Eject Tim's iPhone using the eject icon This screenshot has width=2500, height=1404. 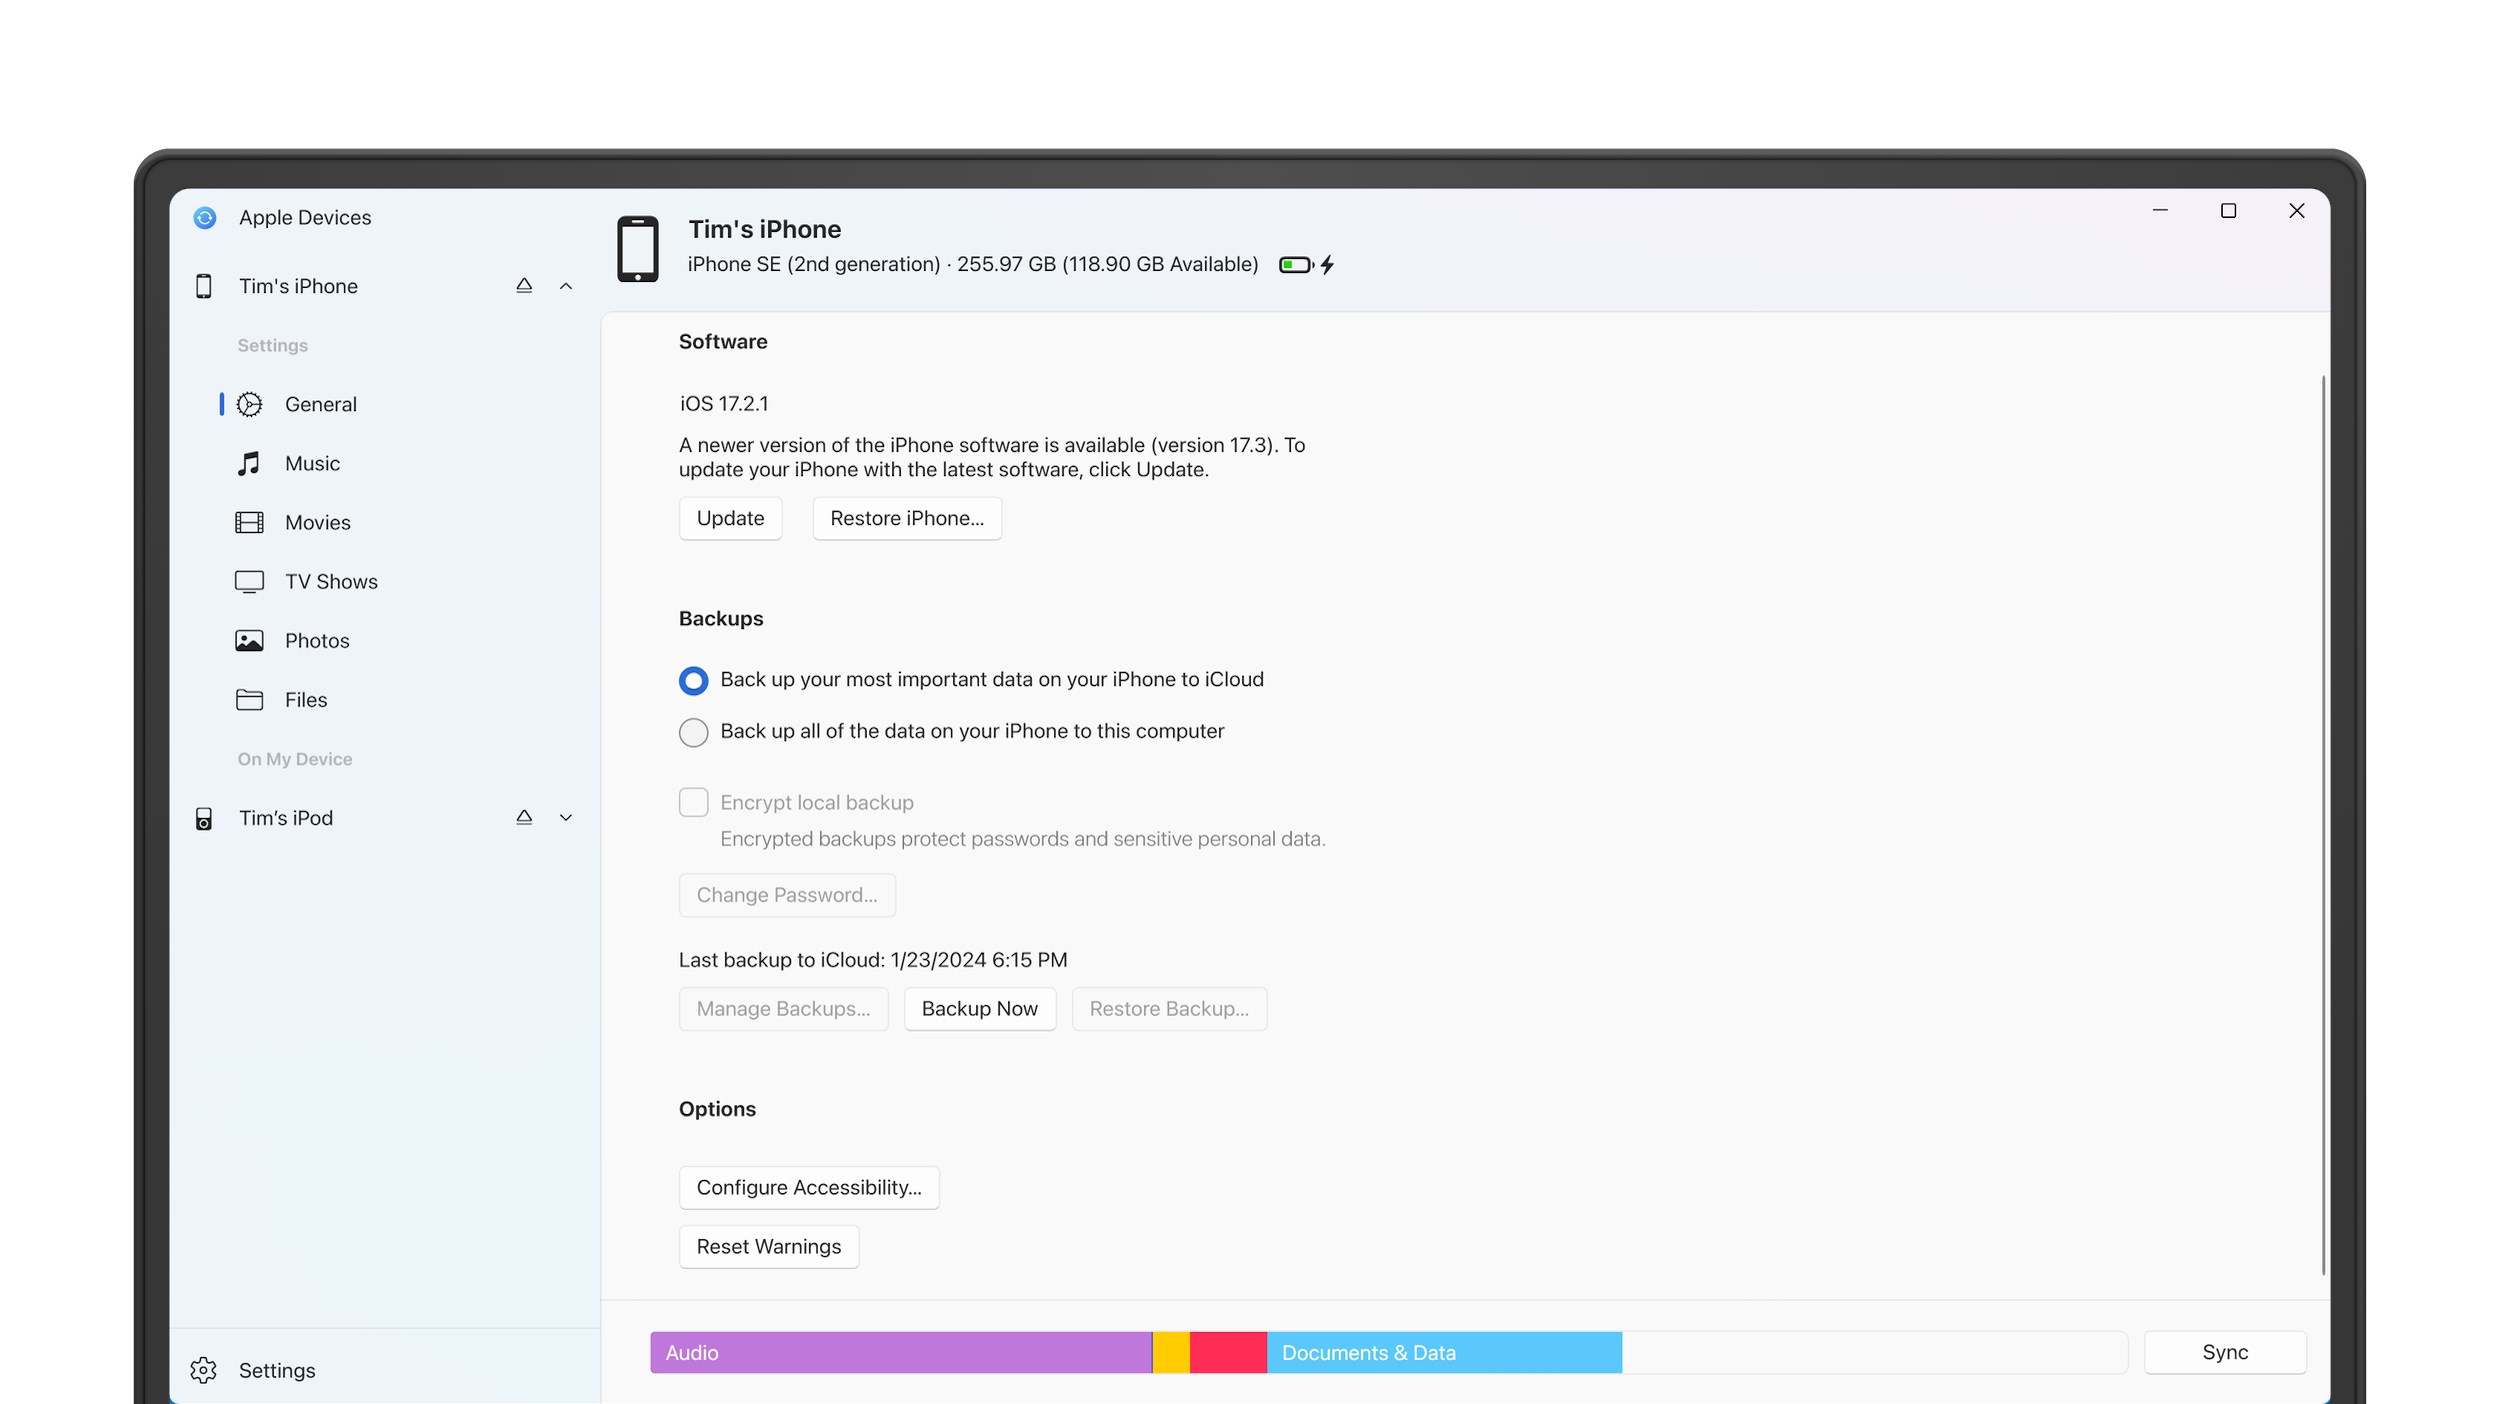524,285
